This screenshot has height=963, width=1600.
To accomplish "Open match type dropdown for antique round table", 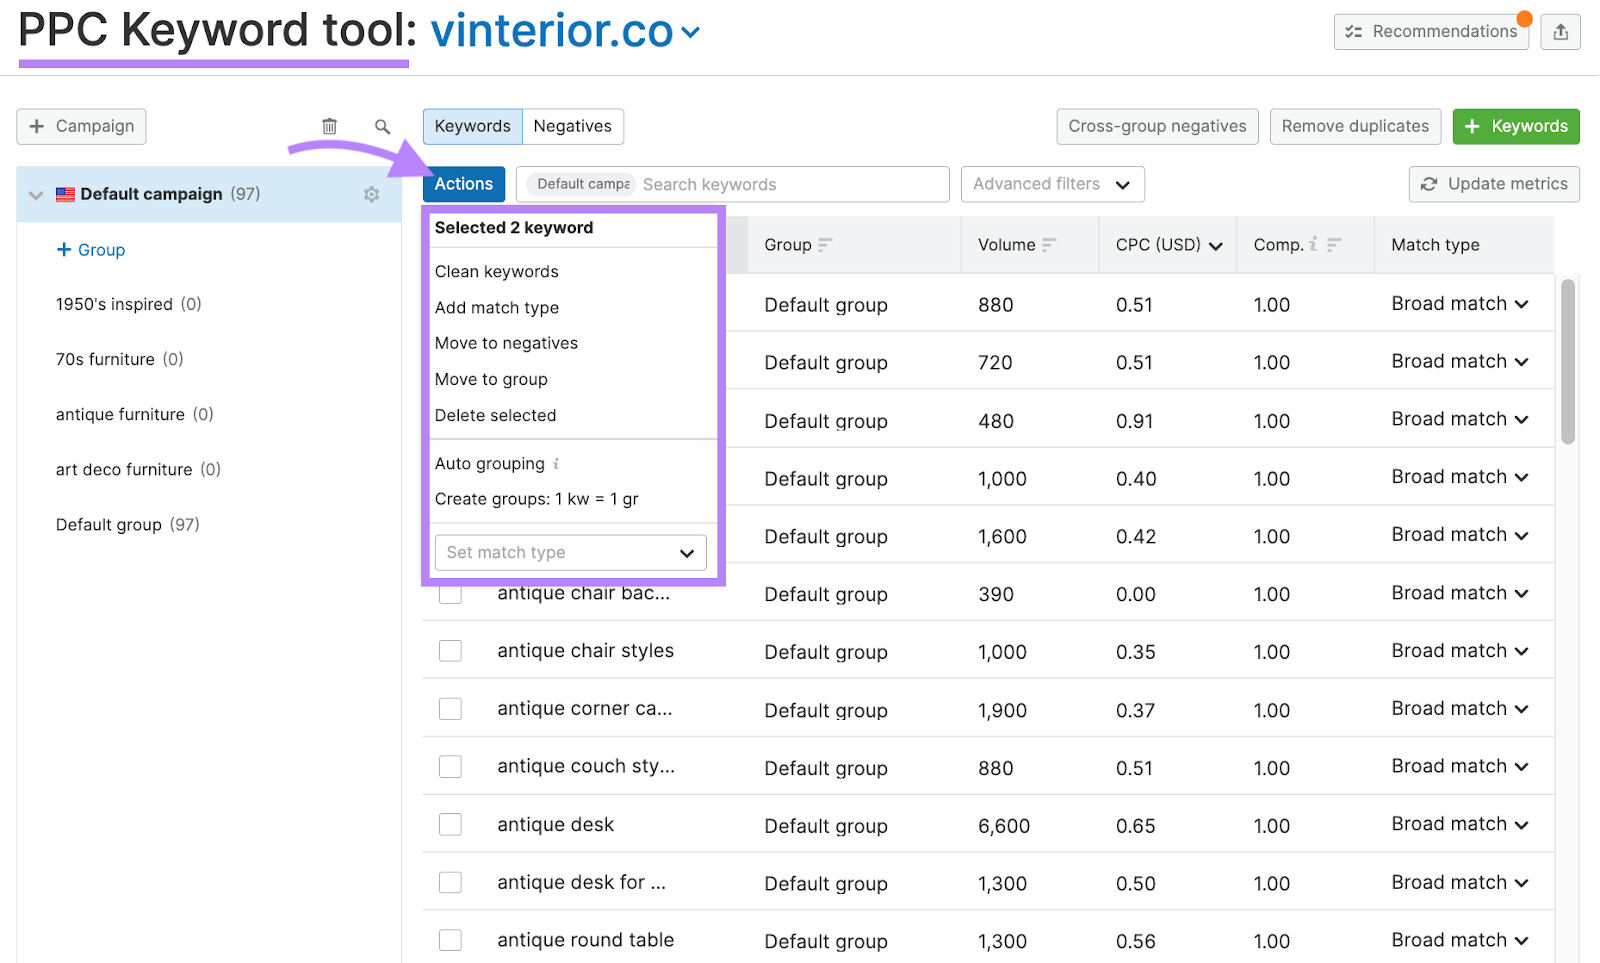I will click(1460, 940).
